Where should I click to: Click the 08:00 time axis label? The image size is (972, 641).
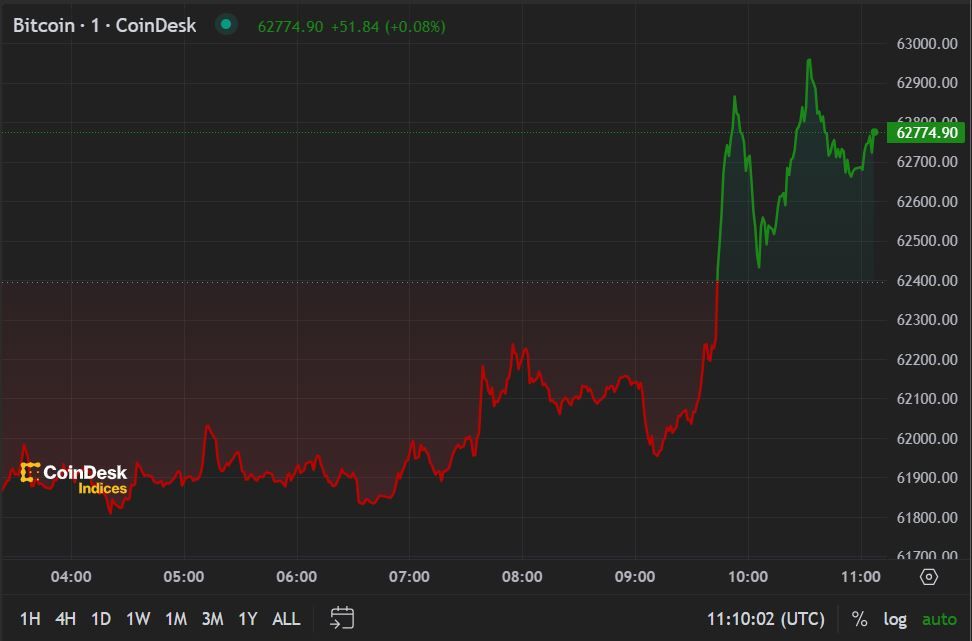(x=522, y=577)
